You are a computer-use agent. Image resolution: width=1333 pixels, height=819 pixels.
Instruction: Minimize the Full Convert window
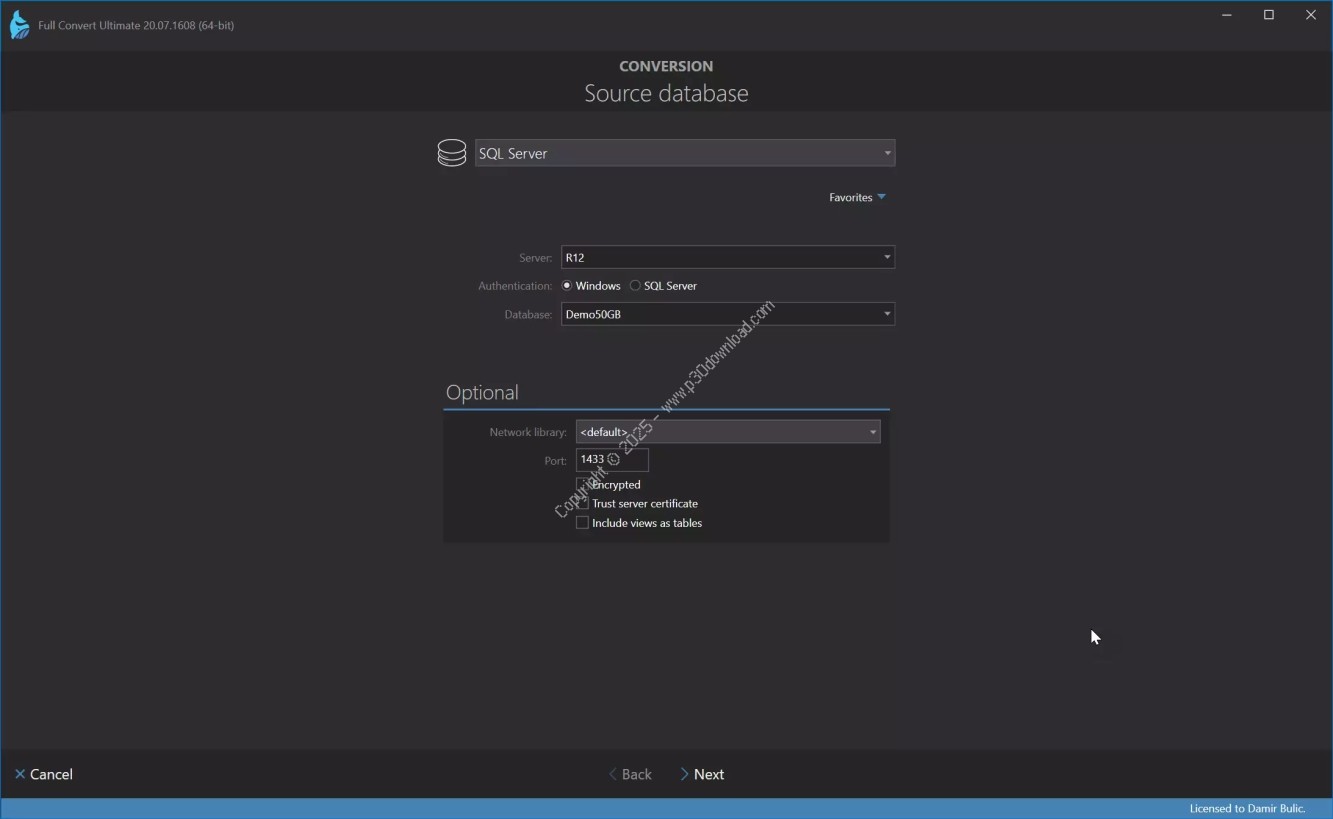coord(1227,15)
